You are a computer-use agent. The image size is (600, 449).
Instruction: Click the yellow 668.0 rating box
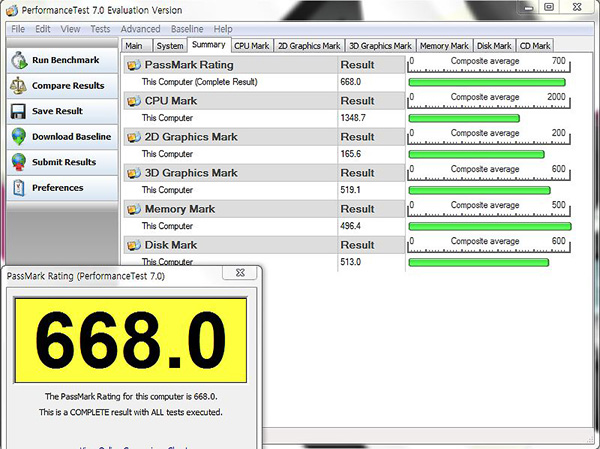click(x=130, y=340)
